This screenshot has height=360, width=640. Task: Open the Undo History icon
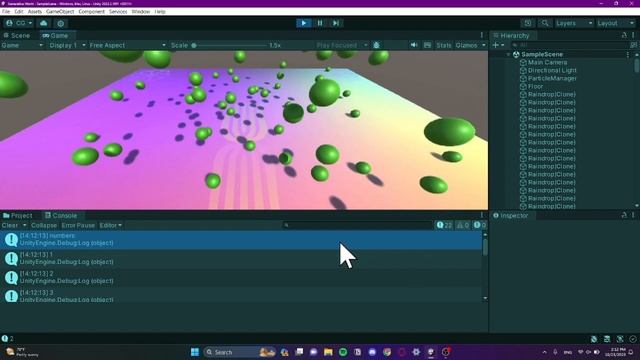[528, 23]
